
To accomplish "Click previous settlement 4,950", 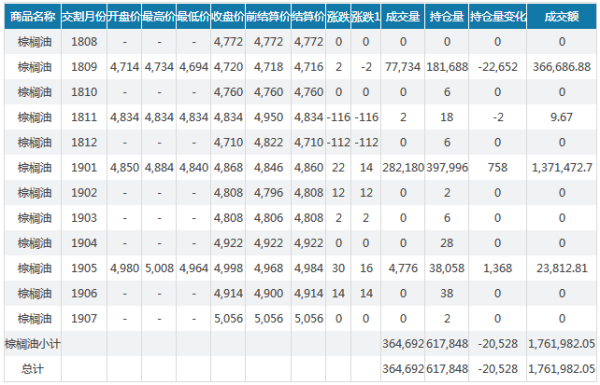I will click(x=268, y=117).
